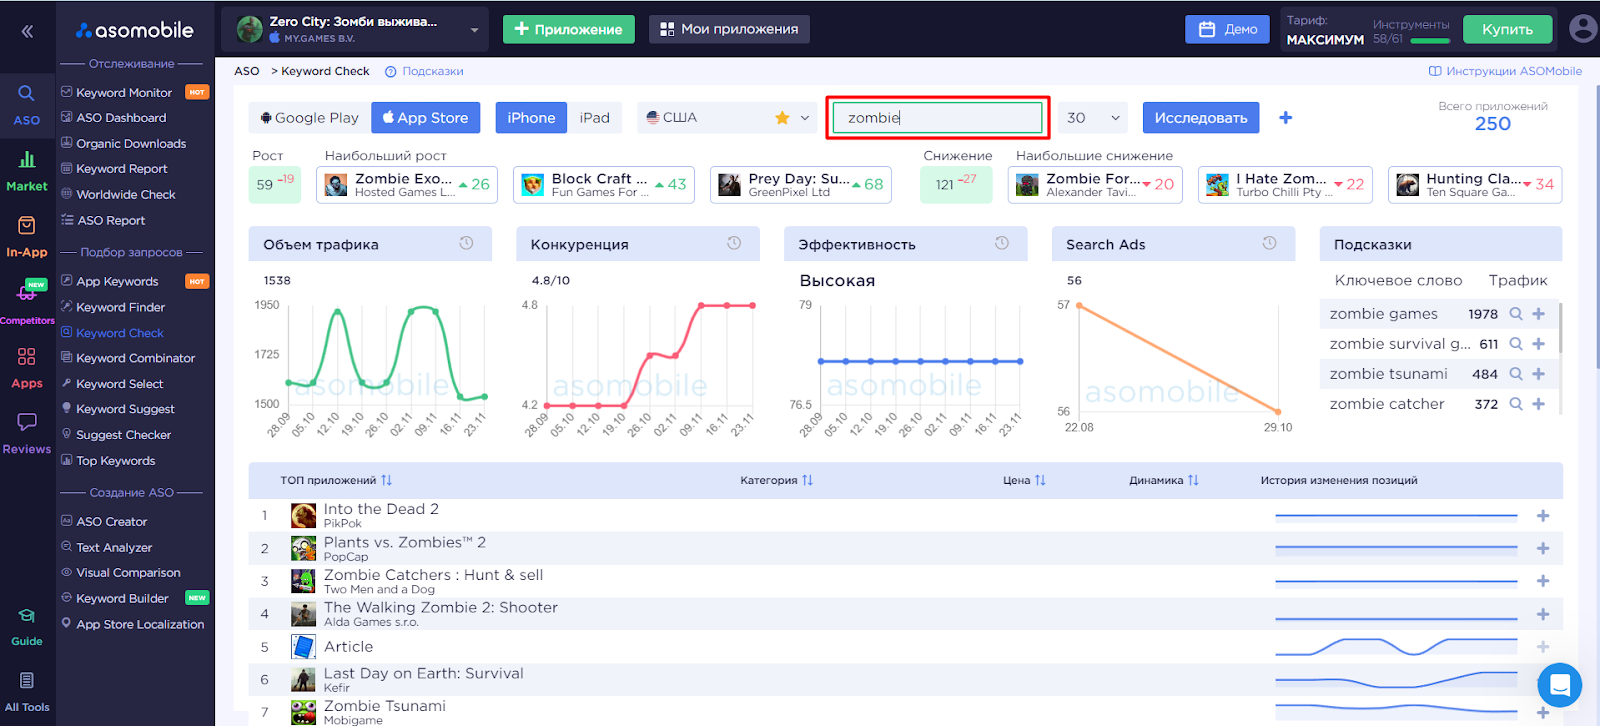Viewport: 1600px width, 726px height.
Task: Open history icon on Конкуренция panel
Action: (x=734, y=243)
